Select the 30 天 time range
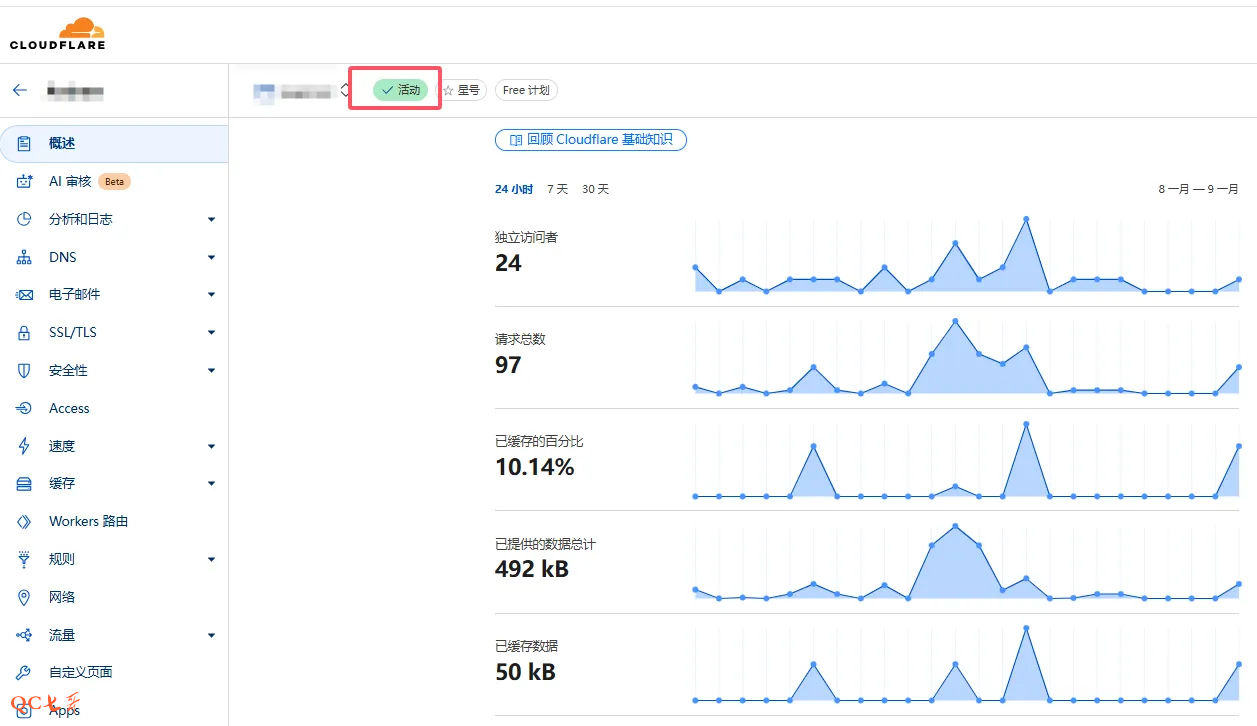Screen dimensions: 1257x726 [595, 189]
